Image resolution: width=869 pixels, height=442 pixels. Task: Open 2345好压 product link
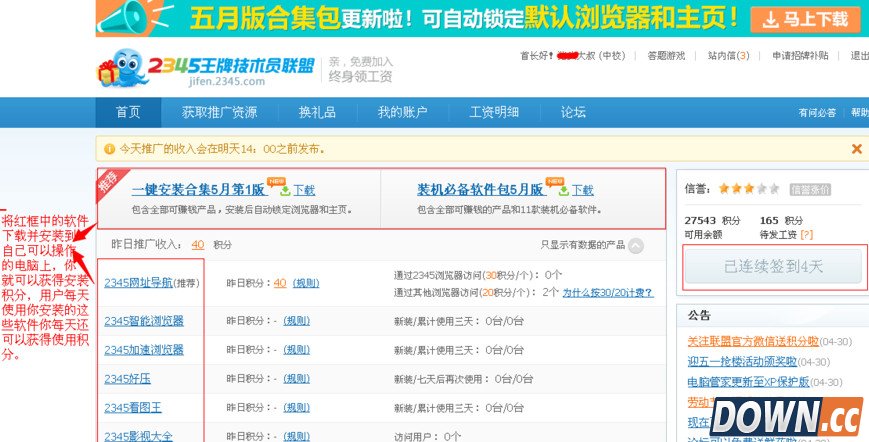click(x=127, y=379)
